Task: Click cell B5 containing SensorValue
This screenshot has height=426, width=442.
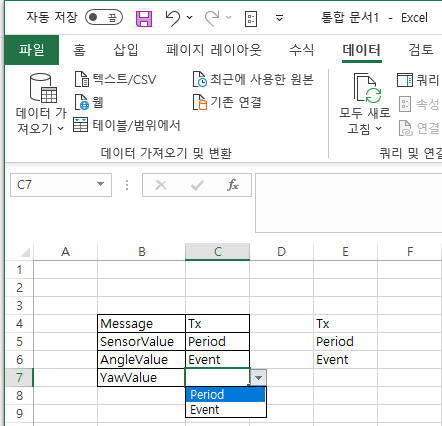Action: pyautogui.click(x=142, y=342)
